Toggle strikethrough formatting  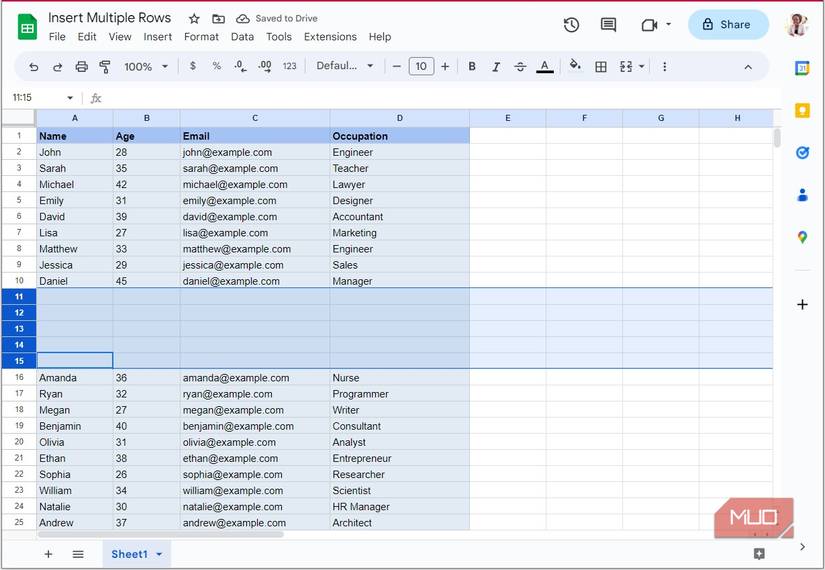point(520,67)
